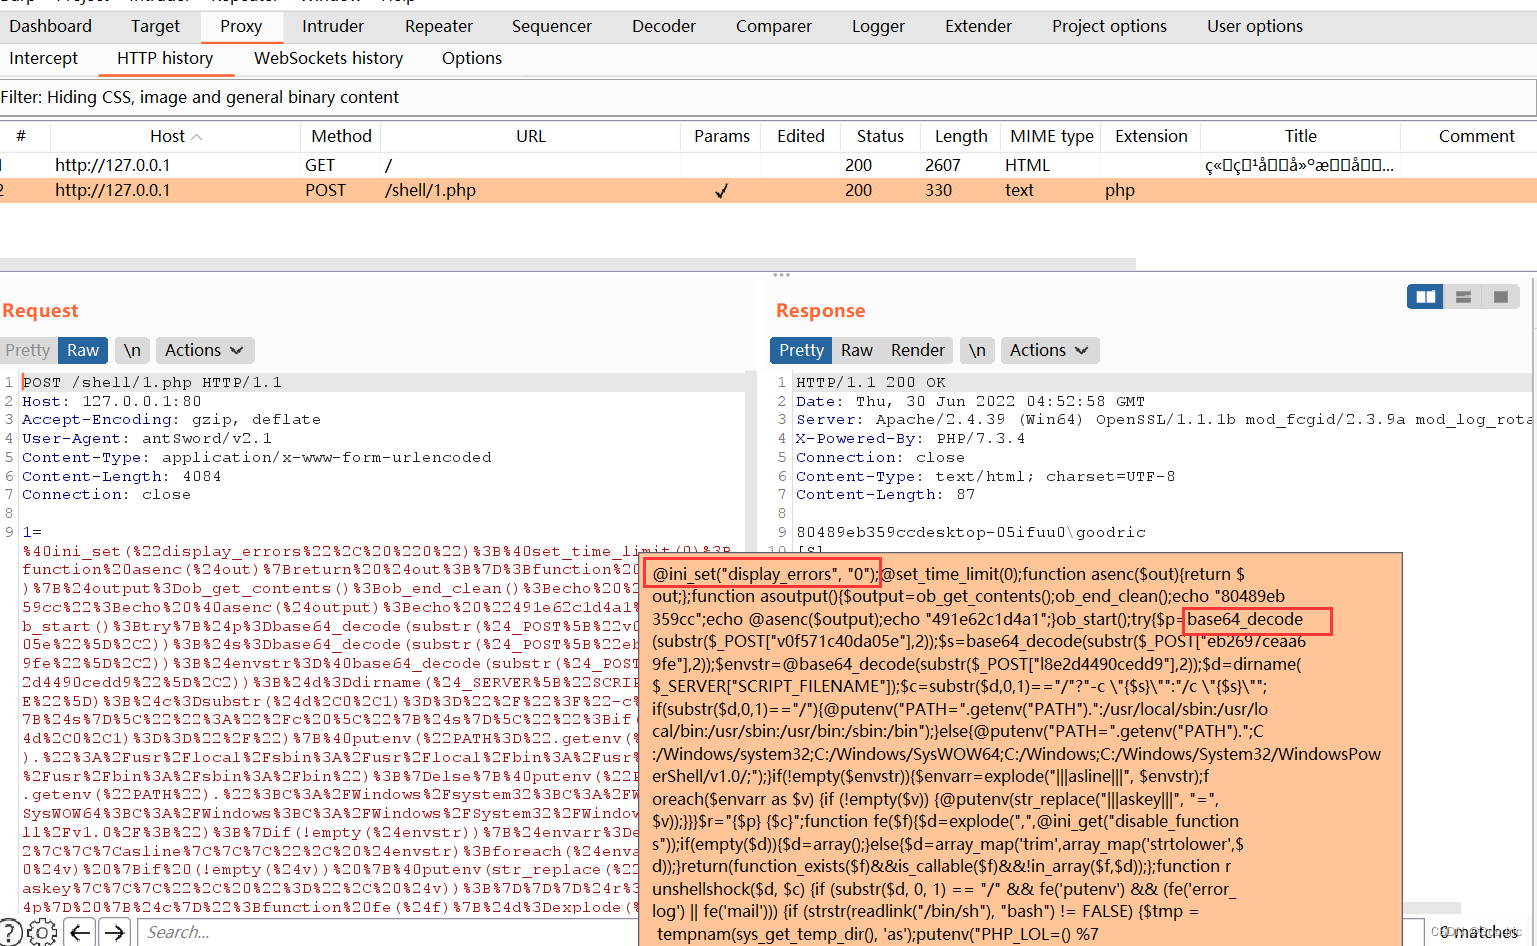Screen dimensions: 1537x946
Task: Go to previous search match arrow
Action: [x=80, y=932]
